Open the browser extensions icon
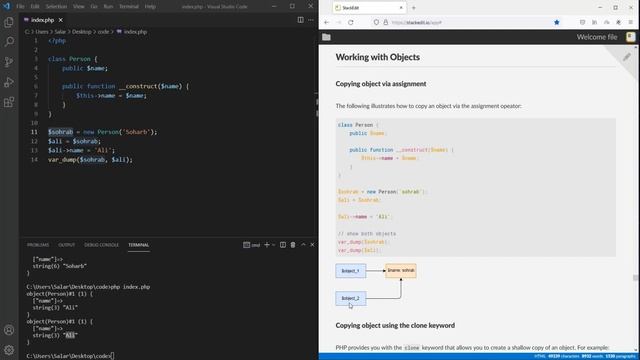This screenshot has width=640, height=360. [x=618, y=22]
